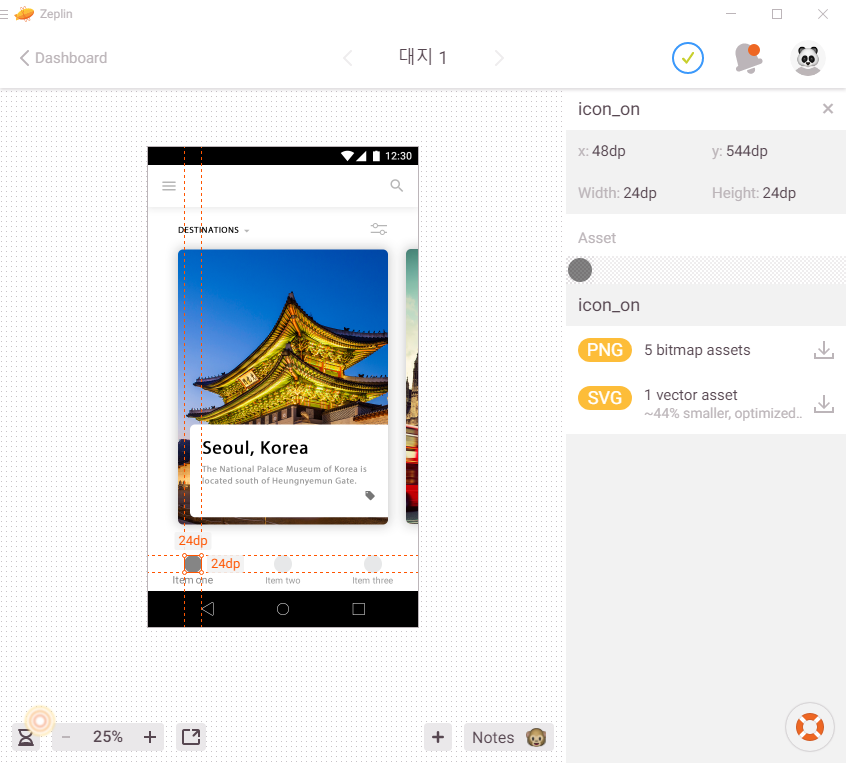Download the PNG bitmap assets
The image size is (846, 763).
click(823, 350)
